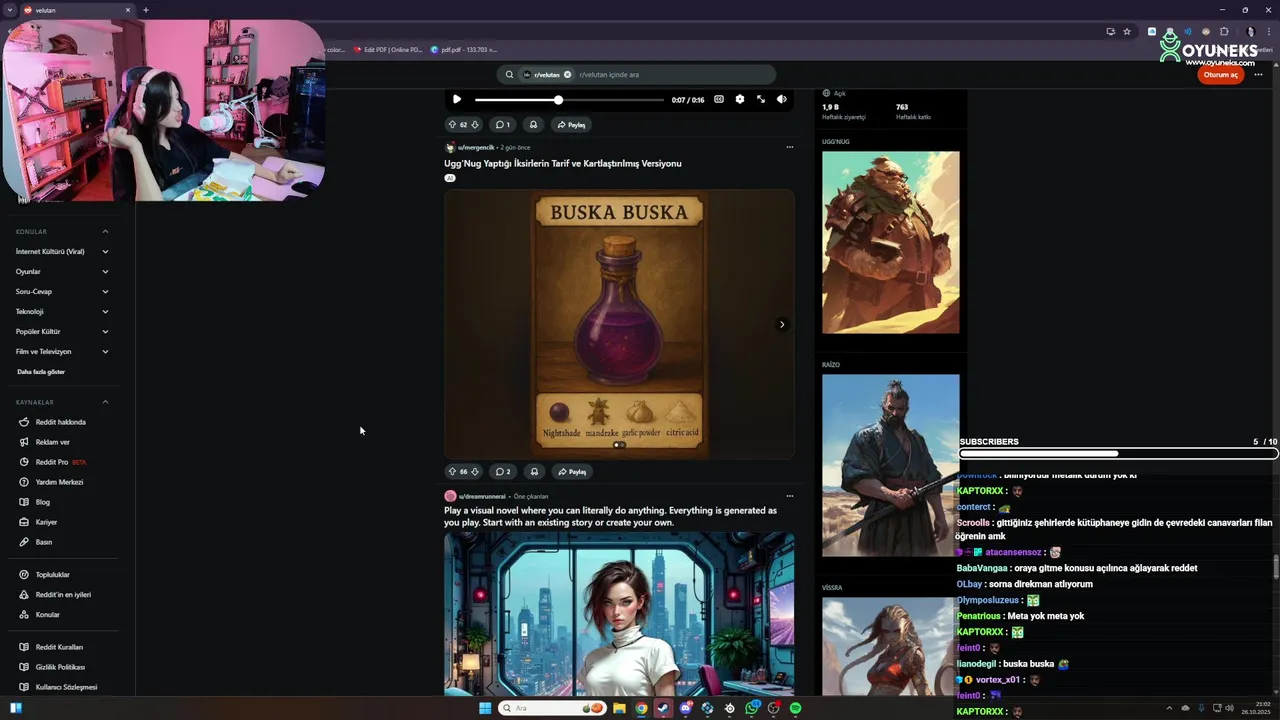1280x720 pixels.
Task: Open Steam from the taskbar
Action: [x=663, y=708]
